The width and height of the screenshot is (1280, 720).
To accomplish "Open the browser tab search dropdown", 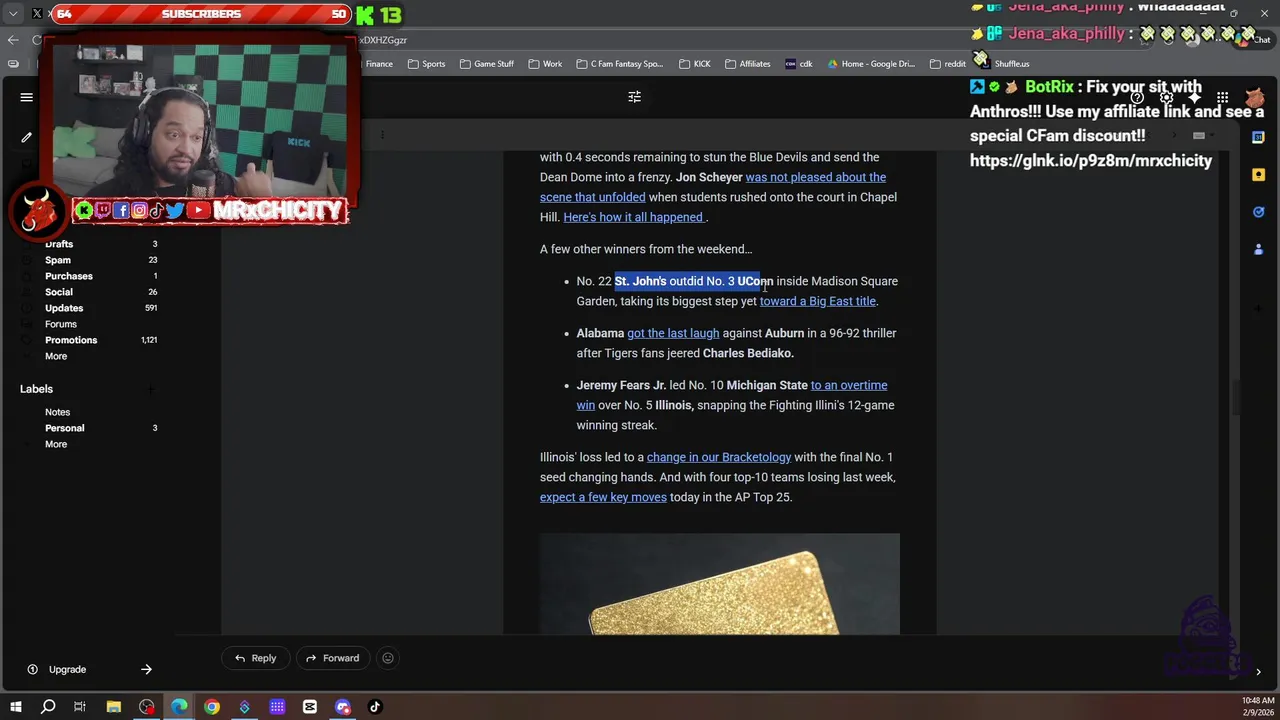I will [x=13, y=14].
